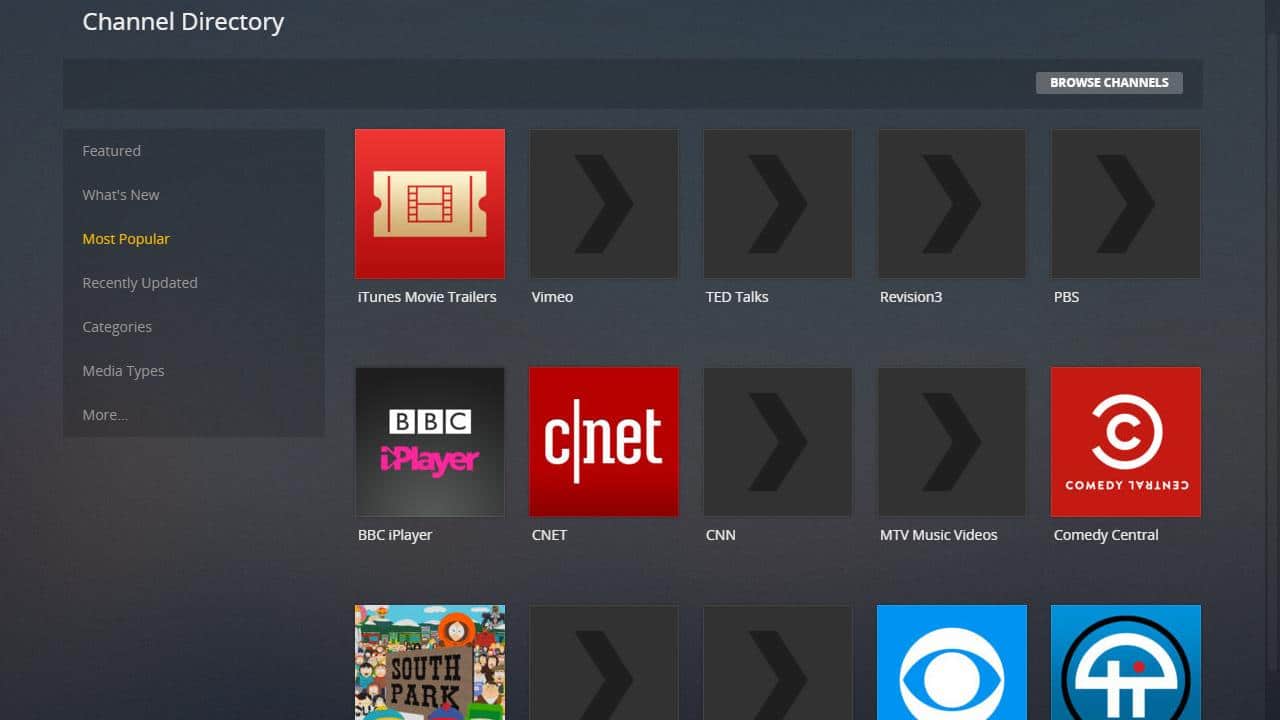The image size is (1280, 720).
Task: Open the Categories sidebar item
Action: 117,327
